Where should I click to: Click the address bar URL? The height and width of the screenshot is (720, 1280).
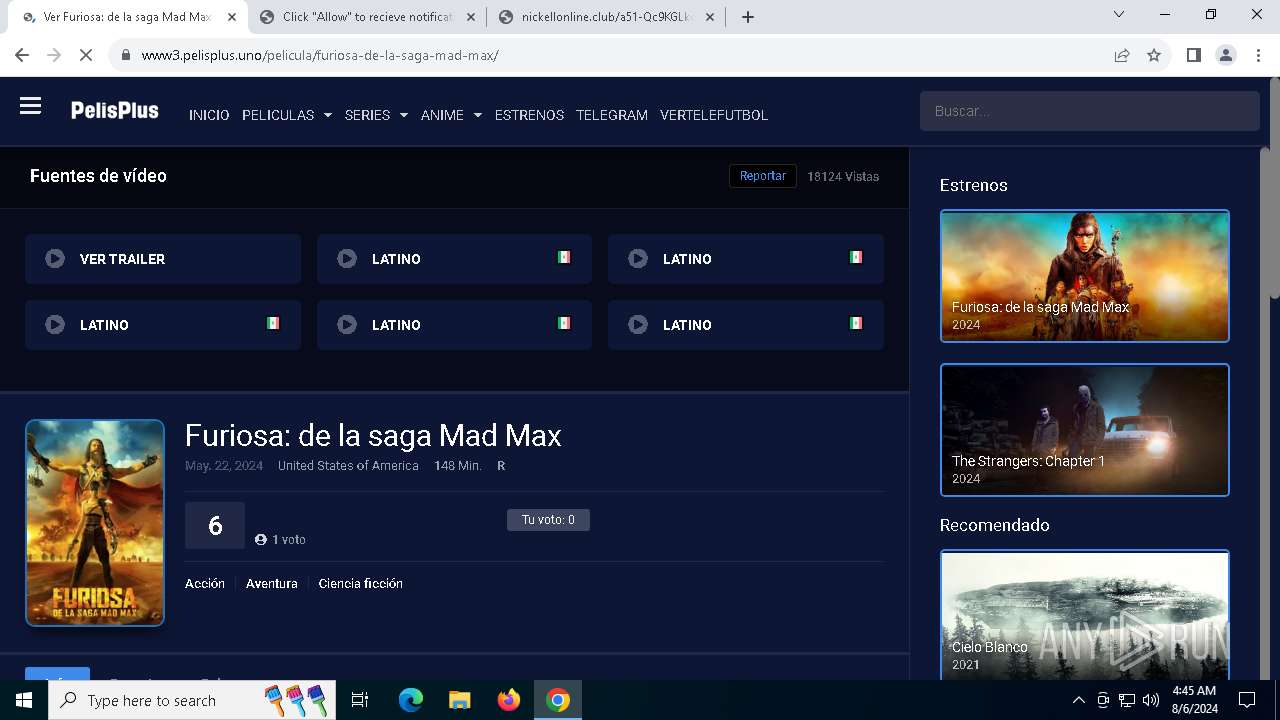320,55
